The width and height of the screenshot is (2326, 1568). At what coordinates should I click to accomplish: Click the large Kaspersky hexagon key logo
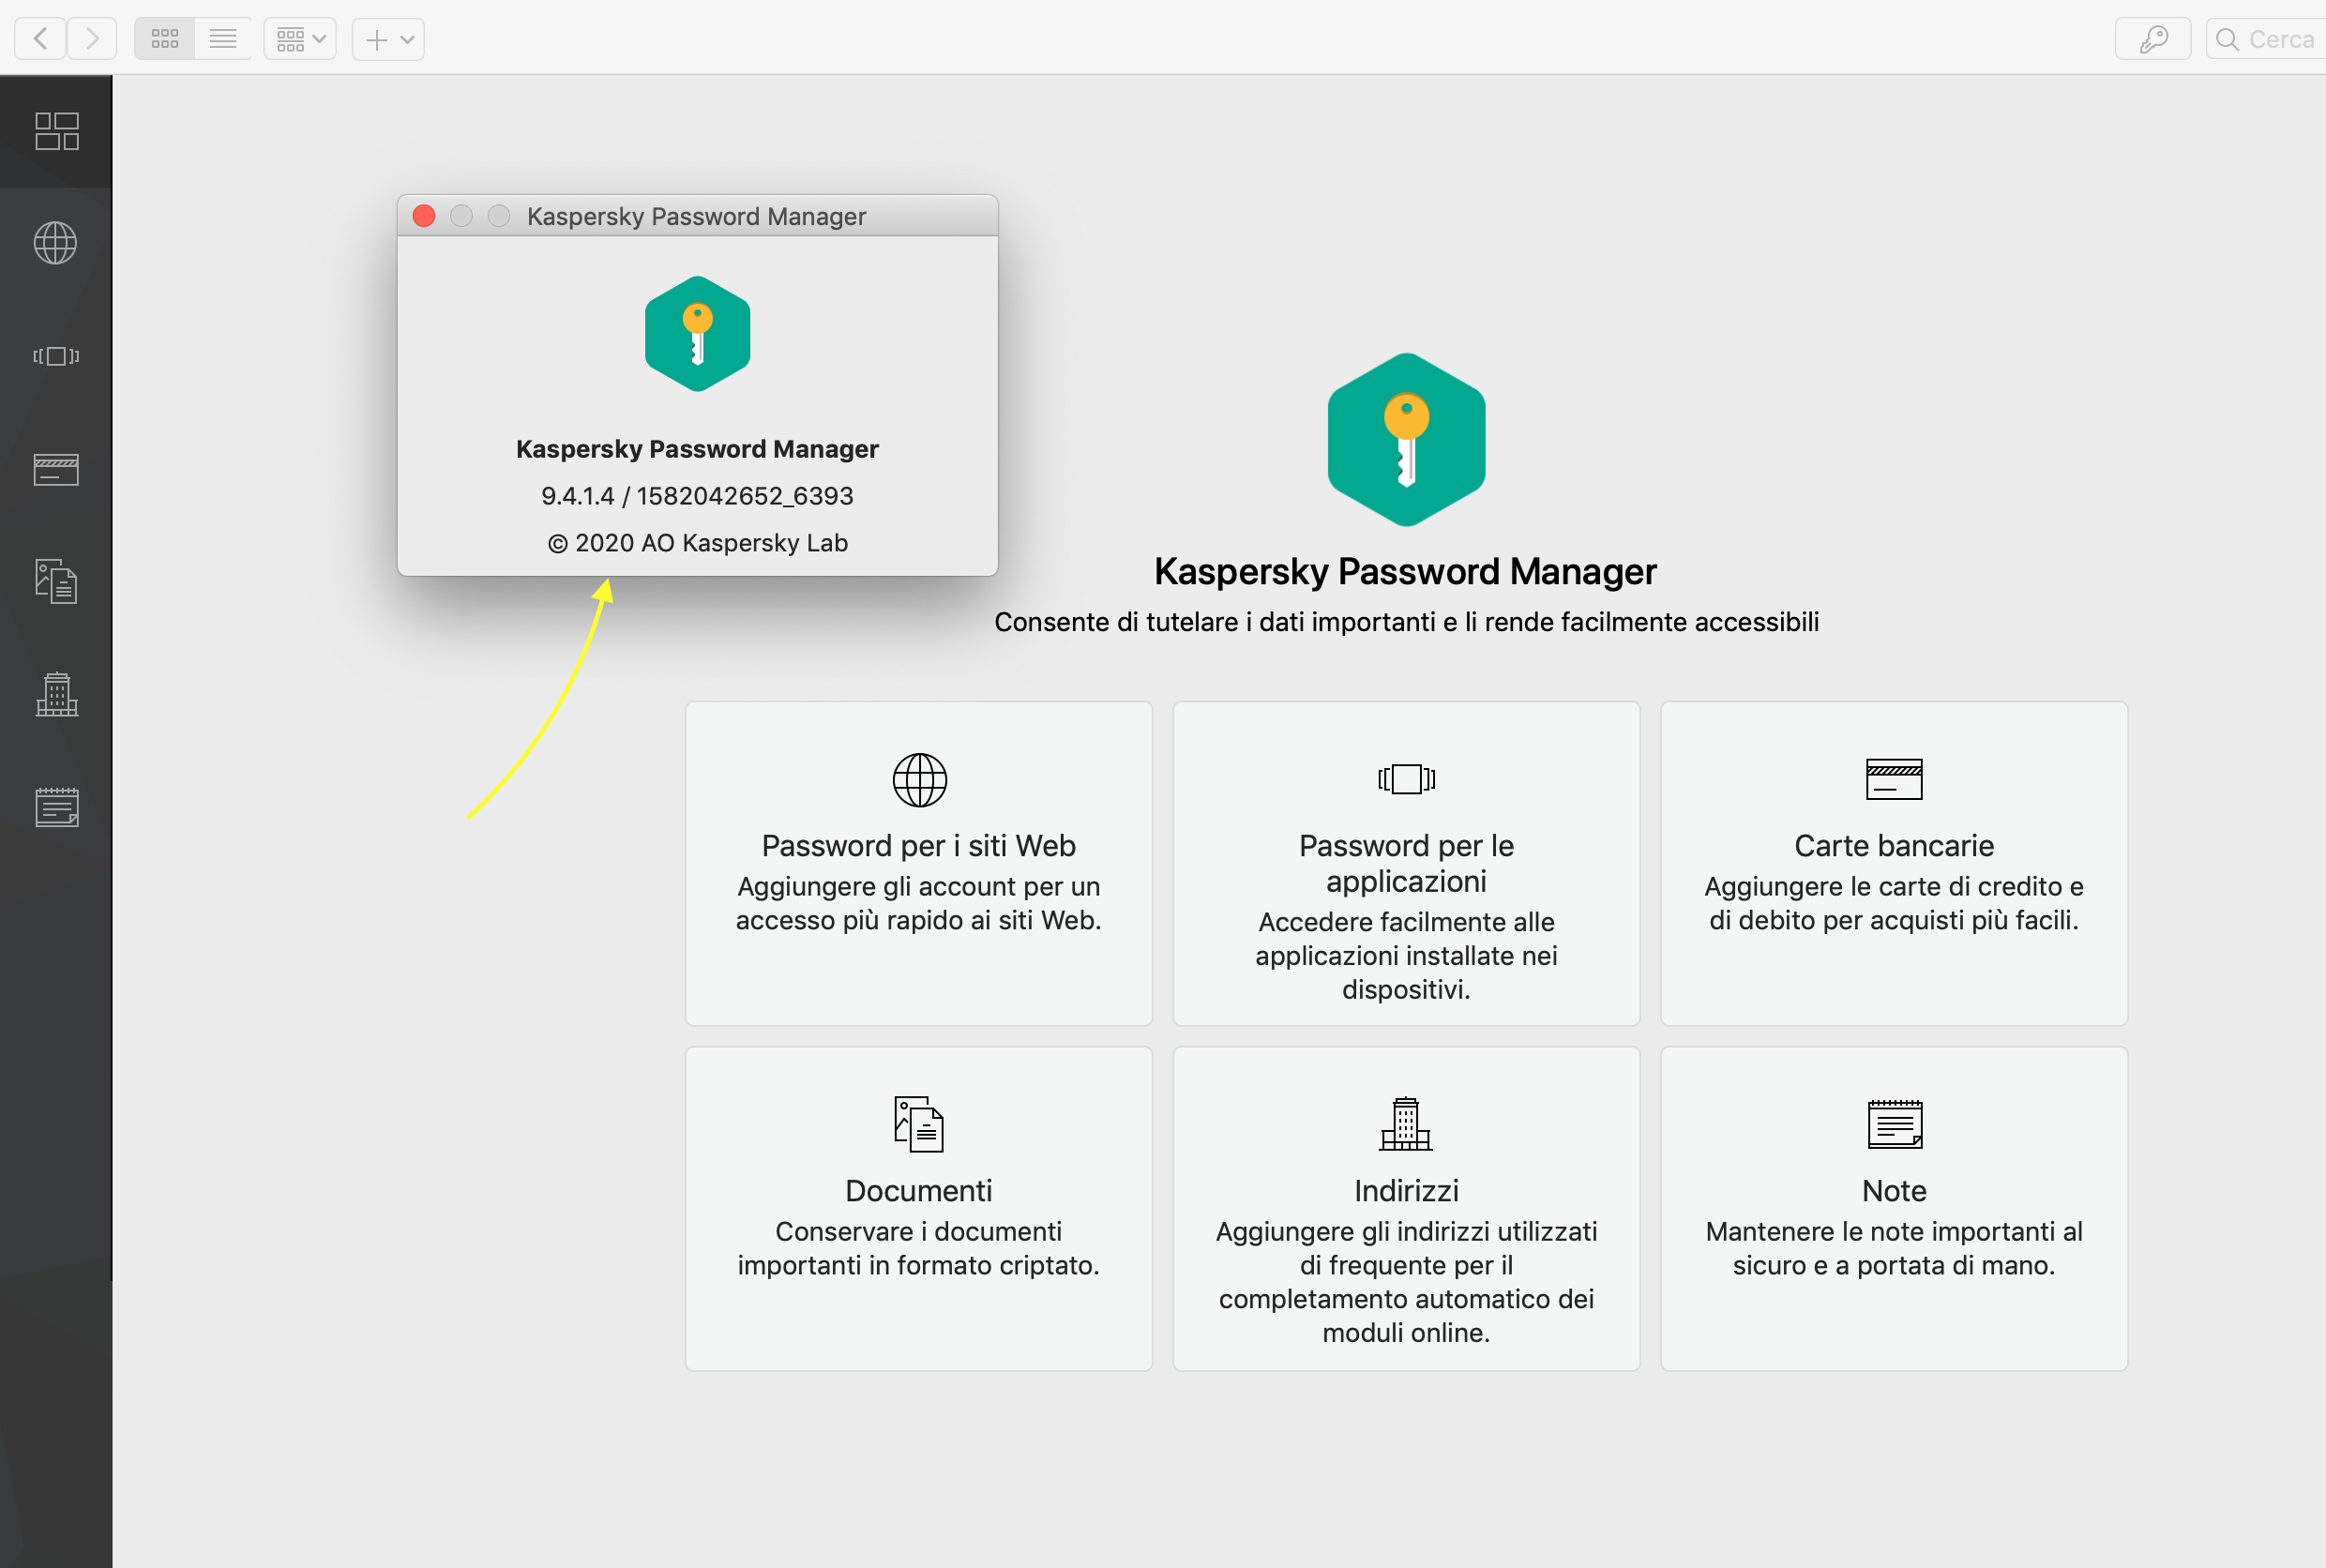pyautogui.click(x=1406, y=440)
